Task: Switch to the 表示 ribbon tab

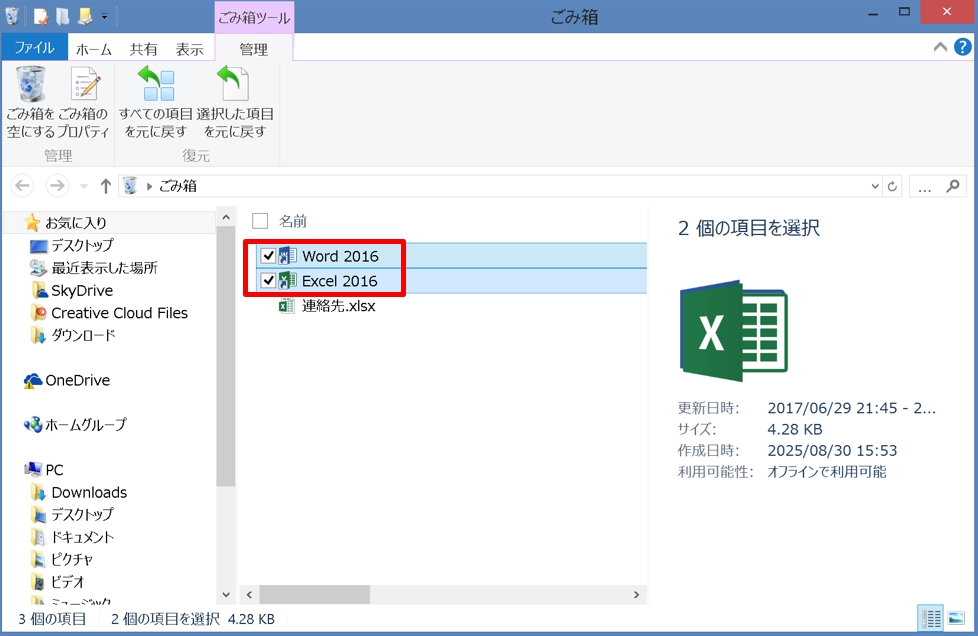Action: (190, 49)
